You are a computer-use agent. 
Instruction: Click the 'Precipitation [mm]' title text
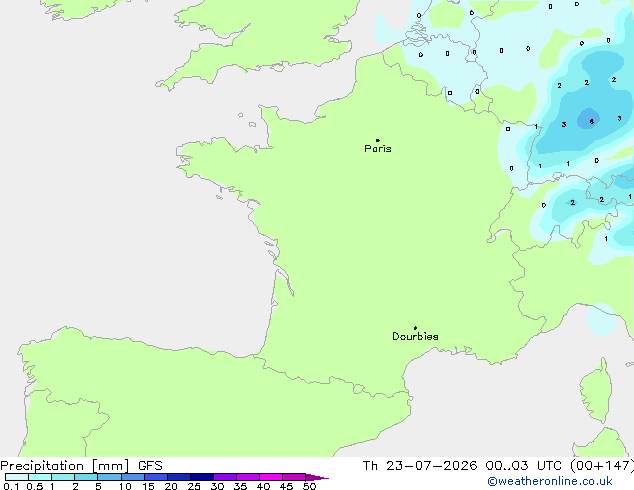(x=65, y=466)
